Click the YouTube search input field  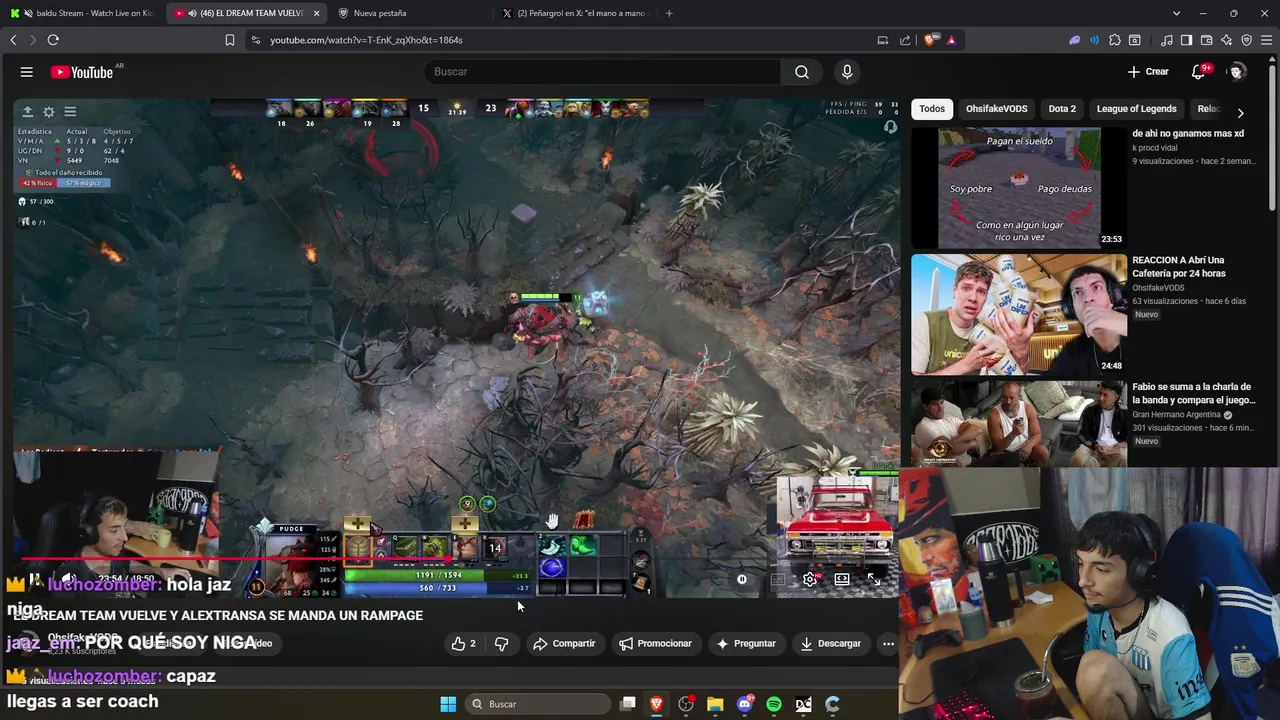coord(602,72)
